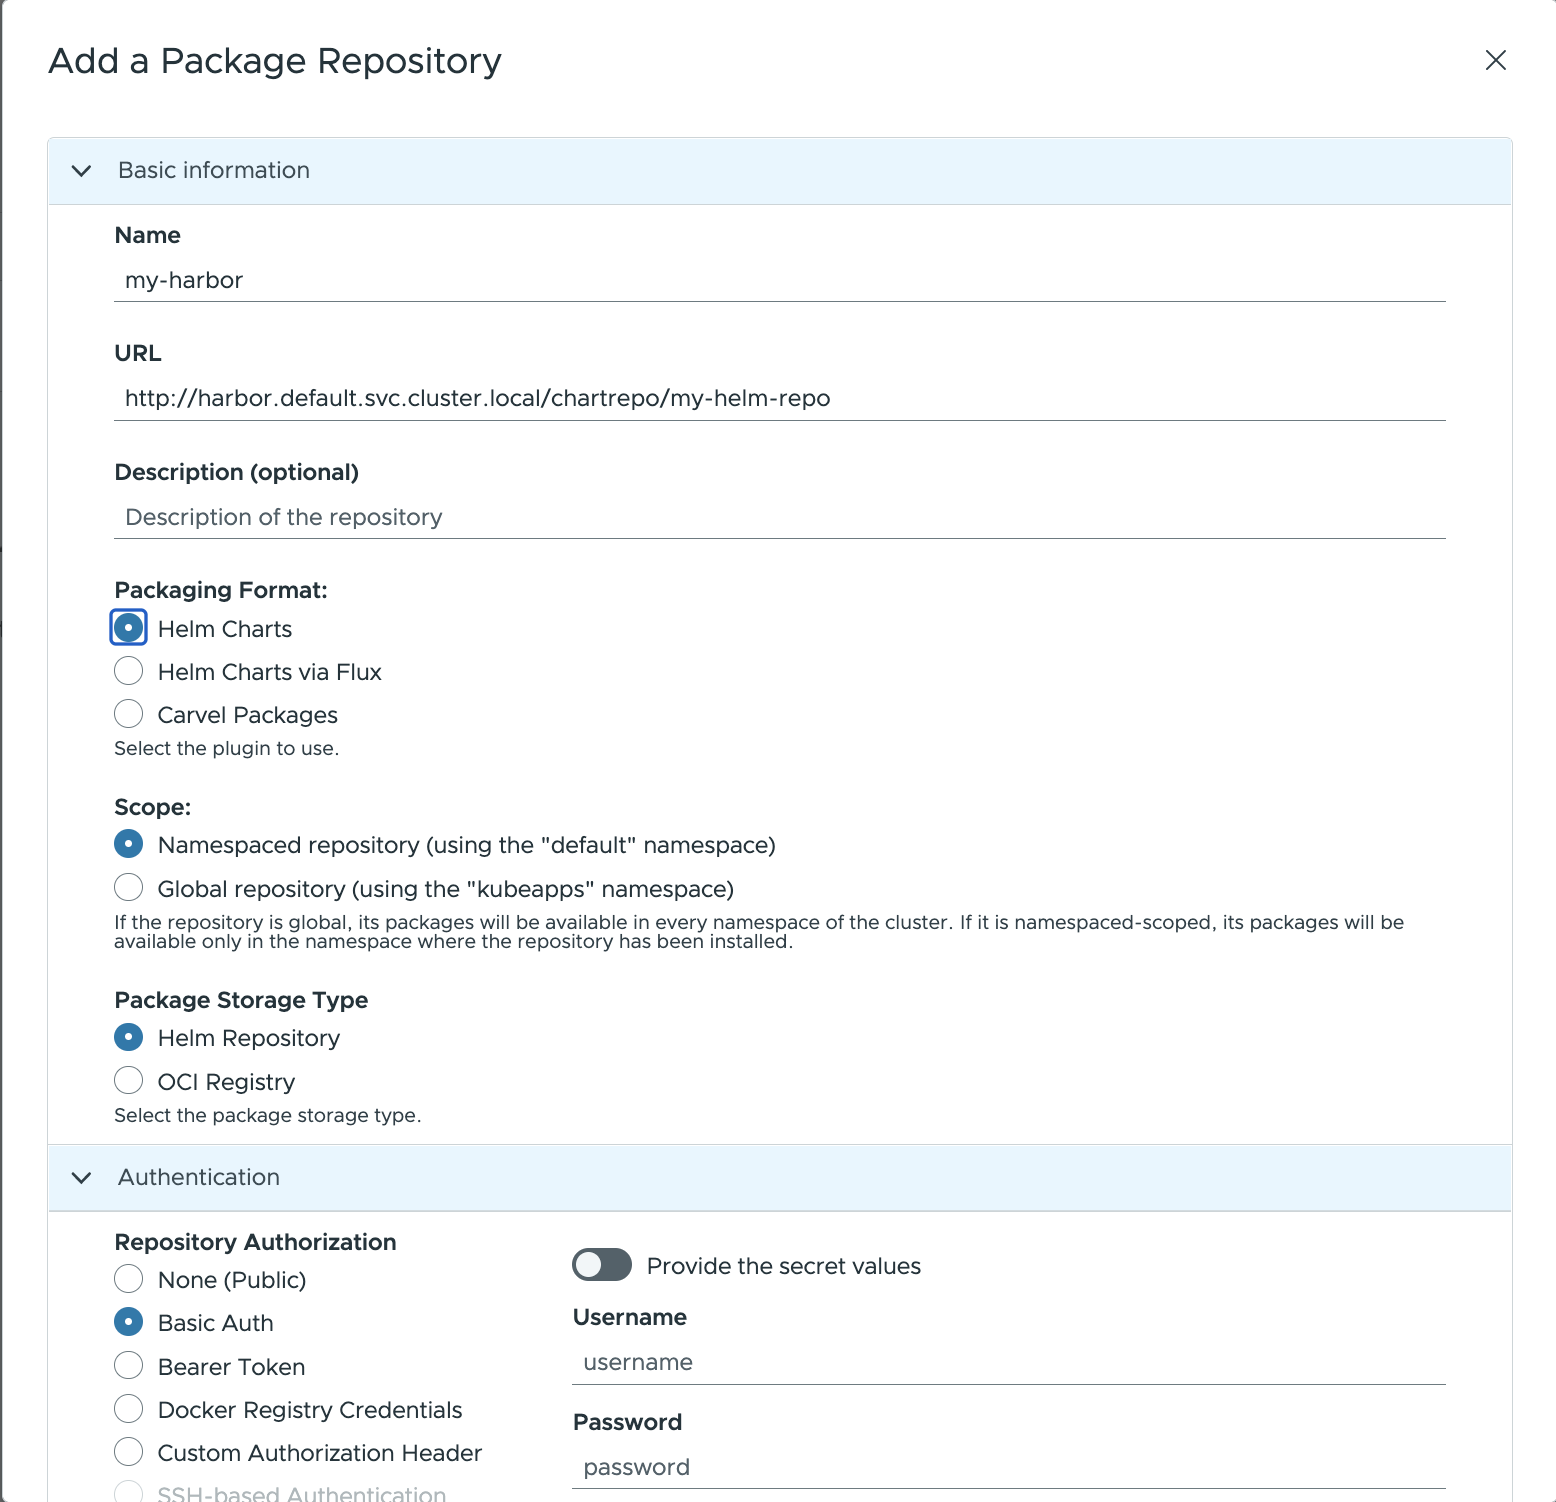Select None (Public) authorization
The image size is (1556, 1502).
tap(128, 1278)
